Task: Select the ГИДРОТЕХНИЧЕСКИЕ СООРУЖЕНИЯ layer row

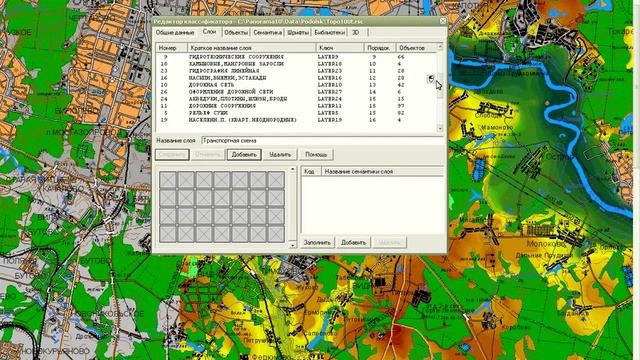Action: [x=296, y=57]
